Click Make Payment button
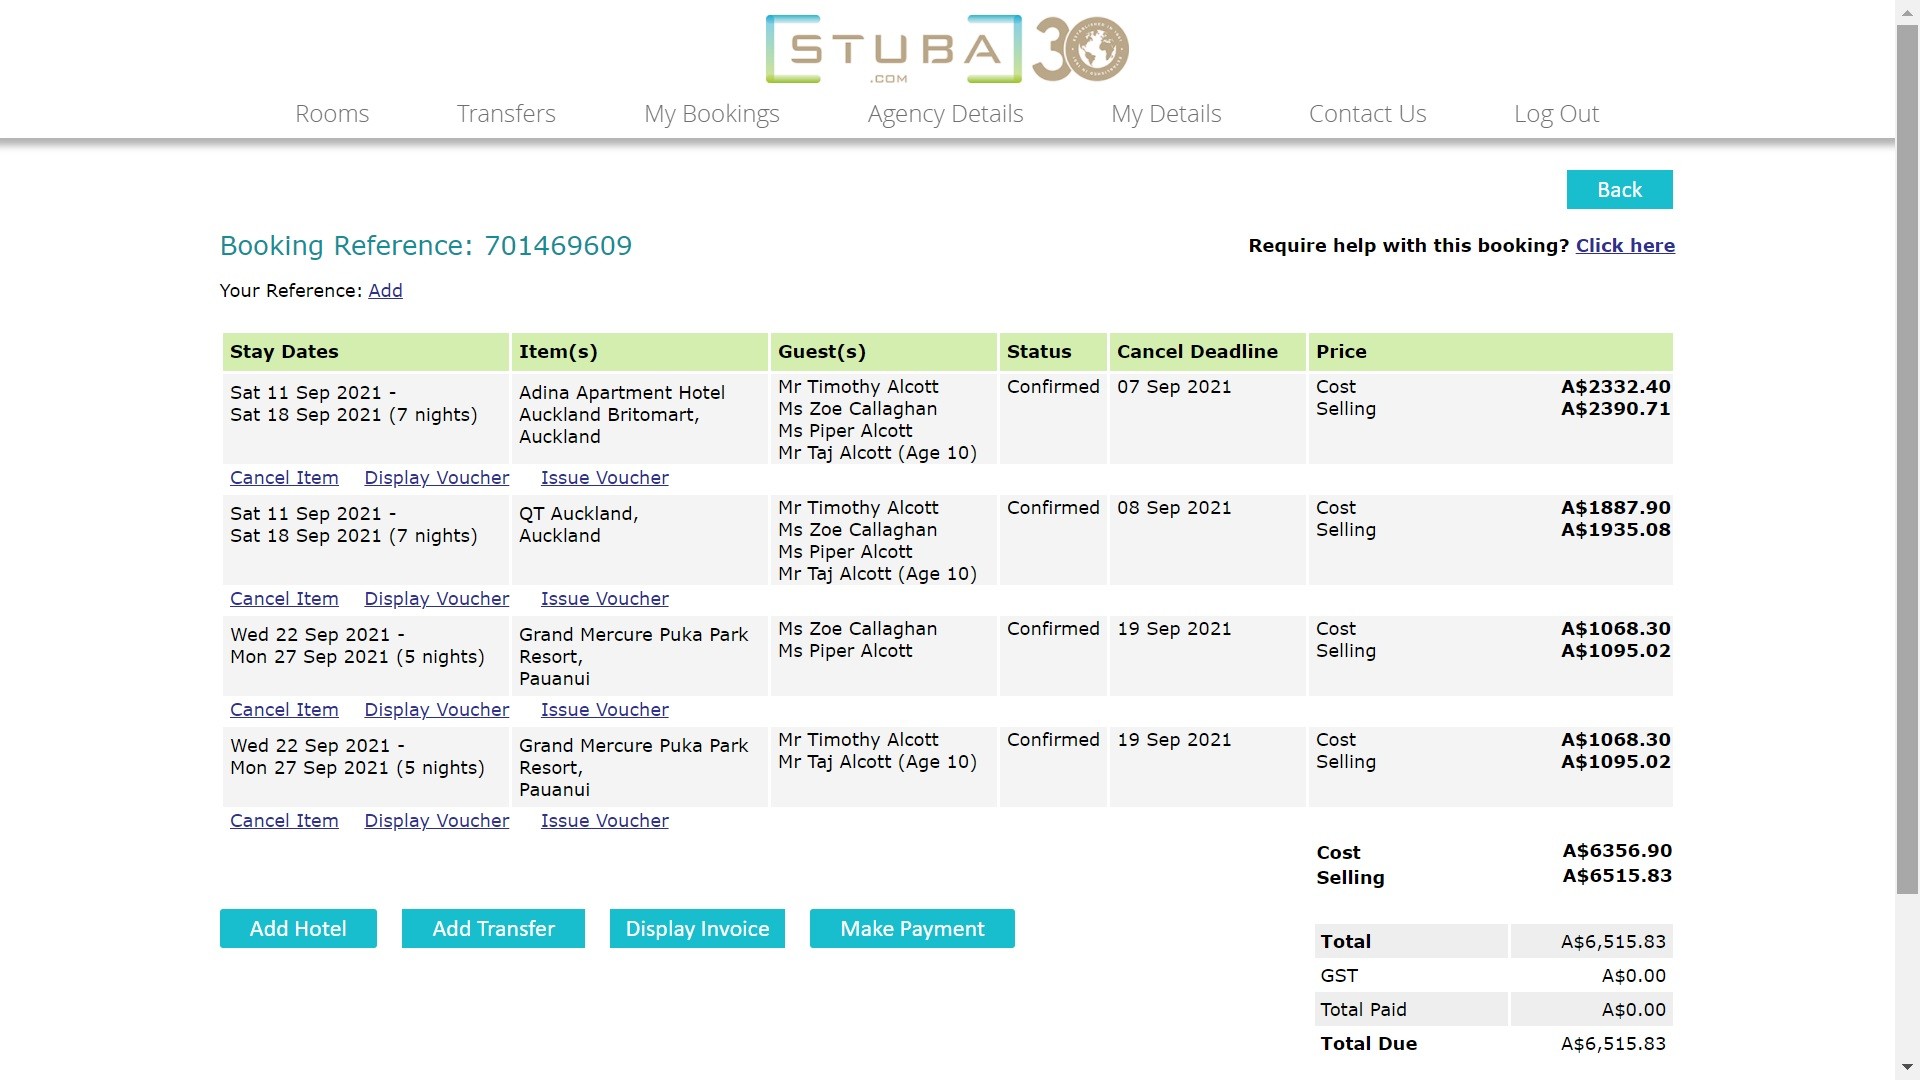This screenshot has width=1920, height=1080. (x=912, y=929)
